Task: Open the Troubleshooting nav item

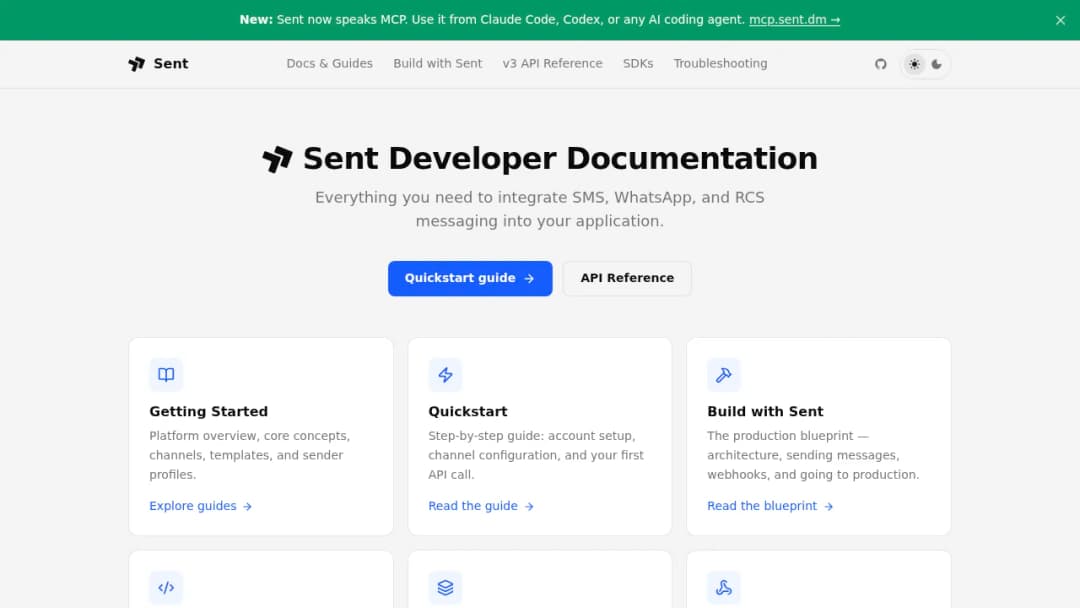Action: (x=720, y=63)
